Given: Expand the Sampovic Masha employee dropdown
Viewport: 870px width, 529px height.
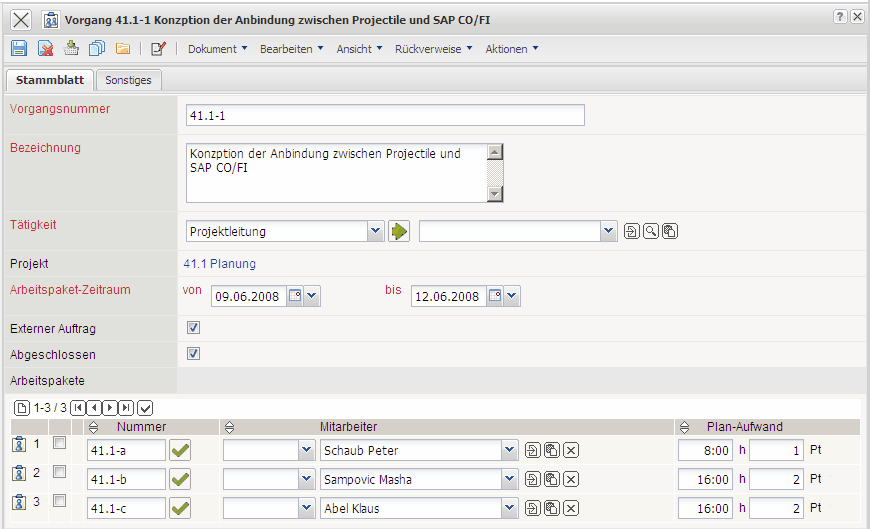Looking at the screenshot, I should [510, 479].
